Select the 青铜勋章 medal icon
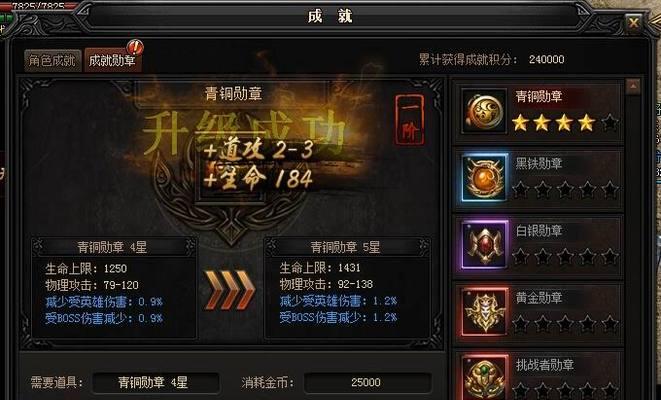661x400 pixels. click(484, 111)
